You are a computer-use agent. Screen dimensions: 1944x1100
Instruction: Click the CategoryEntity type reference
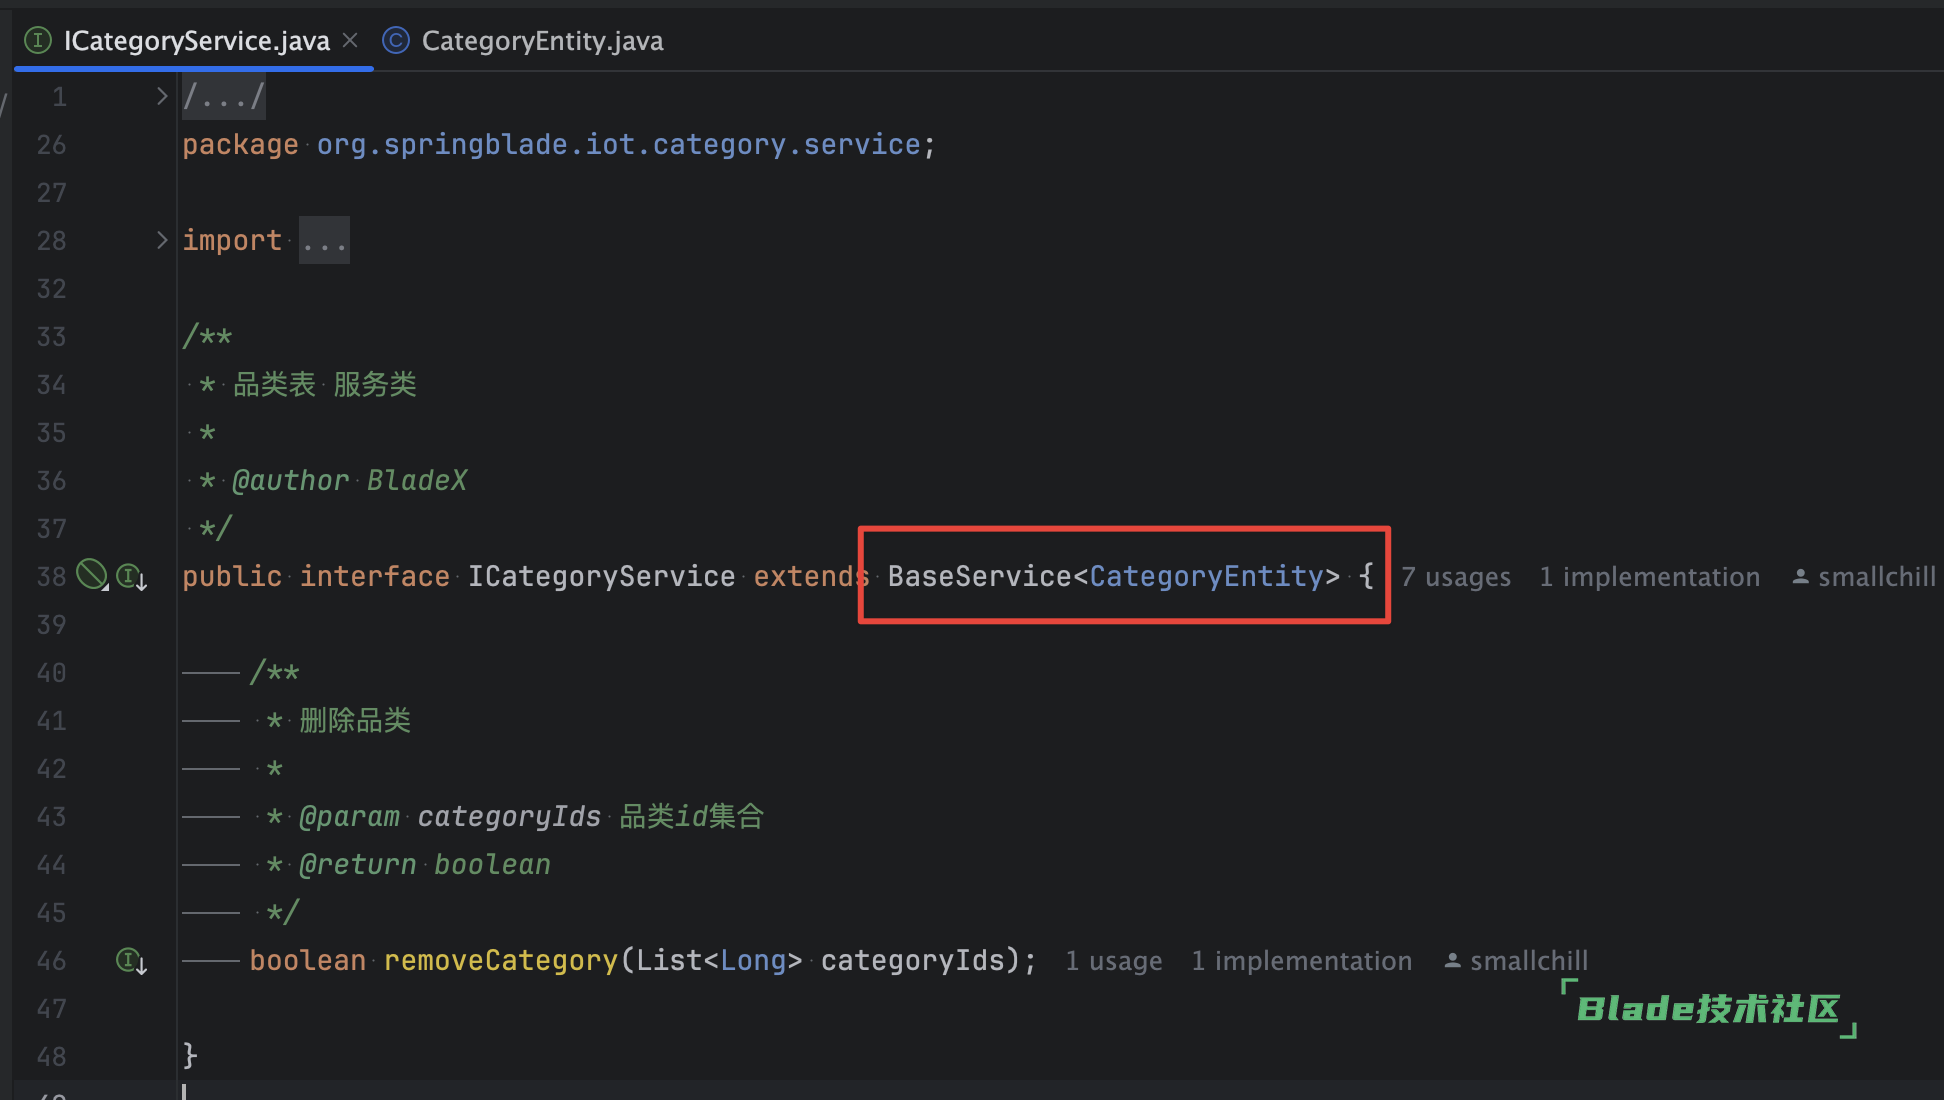[x=1207, y=577]
